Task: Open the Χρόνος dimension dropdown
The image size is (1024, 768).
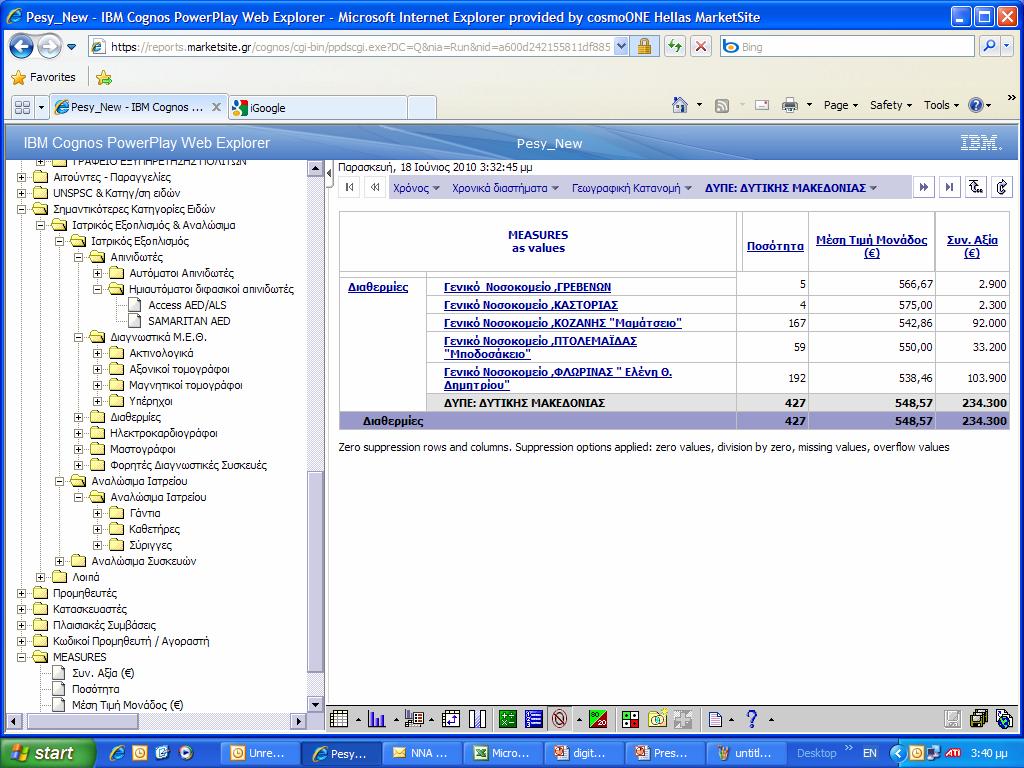Action: tap(417, 188)
